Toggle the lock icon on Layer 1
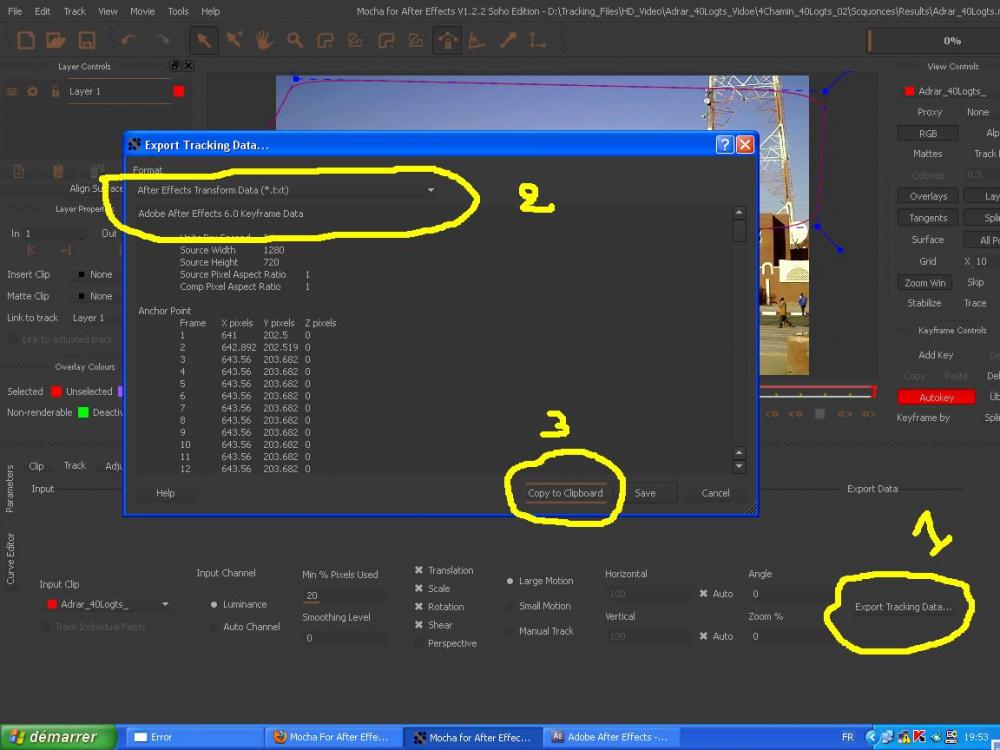Viewport: 1000px width, 750px height. [x=55, y=91]
